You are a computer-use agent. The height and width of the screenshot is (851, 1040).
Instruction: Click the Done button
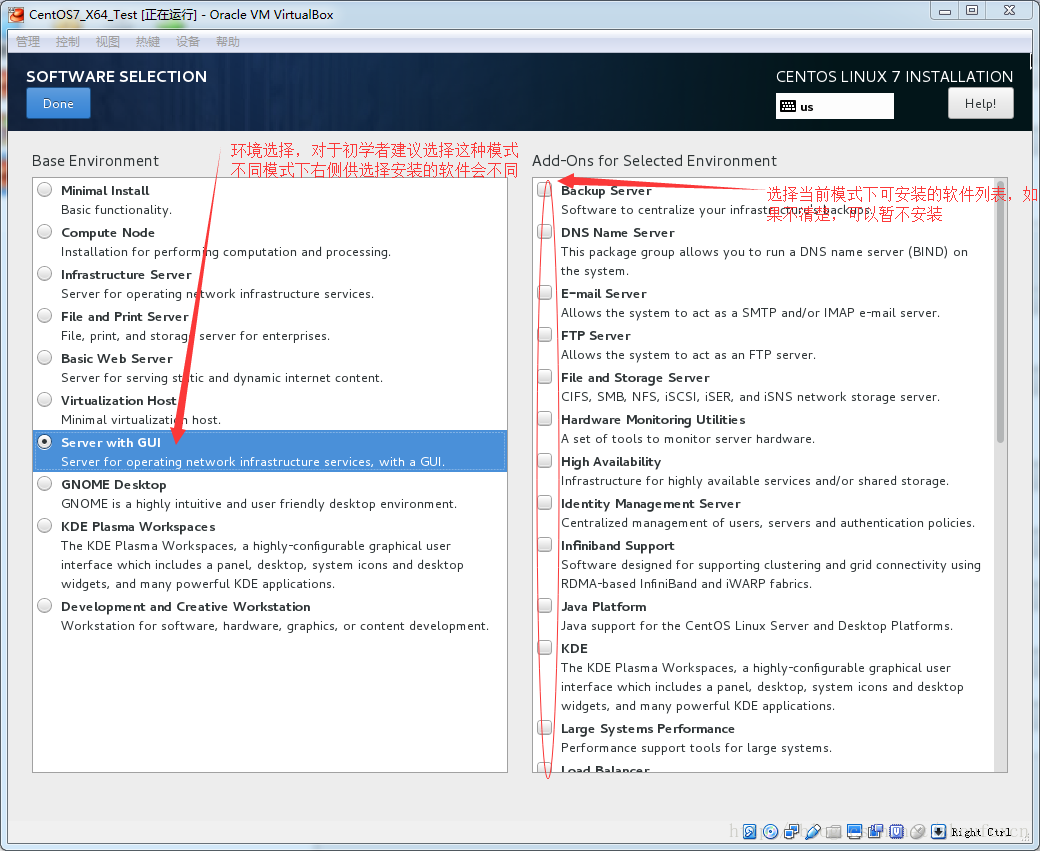tap(58, 103)
